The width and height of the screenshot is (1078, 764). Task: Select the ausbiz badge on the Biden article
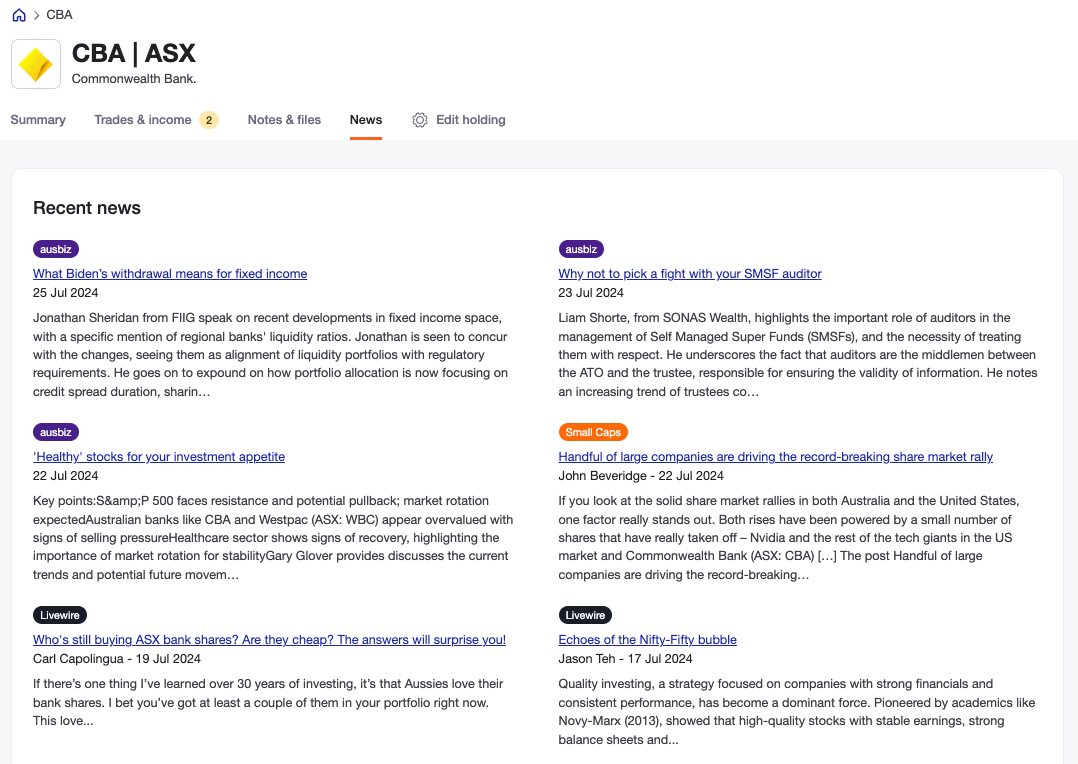click(x=55, y=249)
